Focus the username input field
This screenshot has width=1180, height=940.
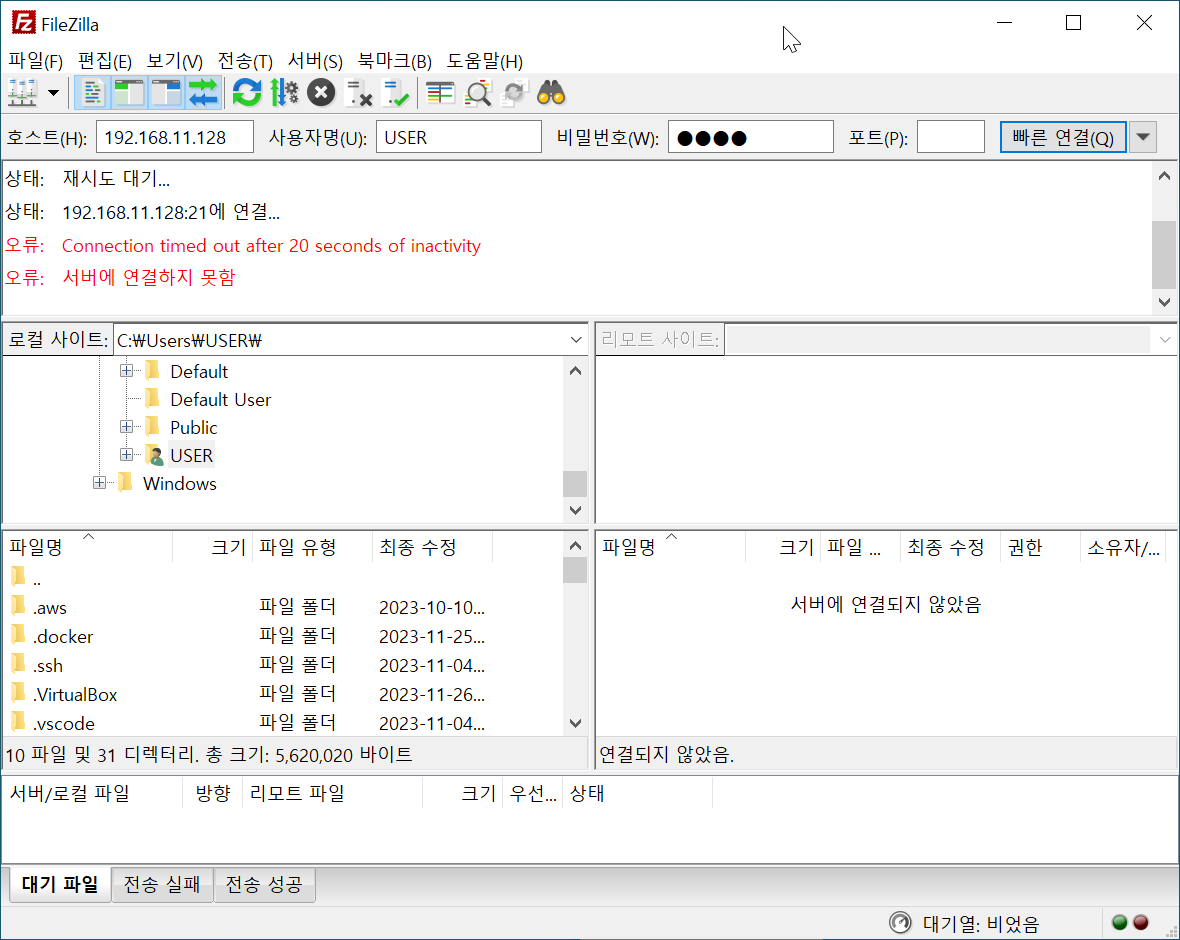click(x=458, y=137)
